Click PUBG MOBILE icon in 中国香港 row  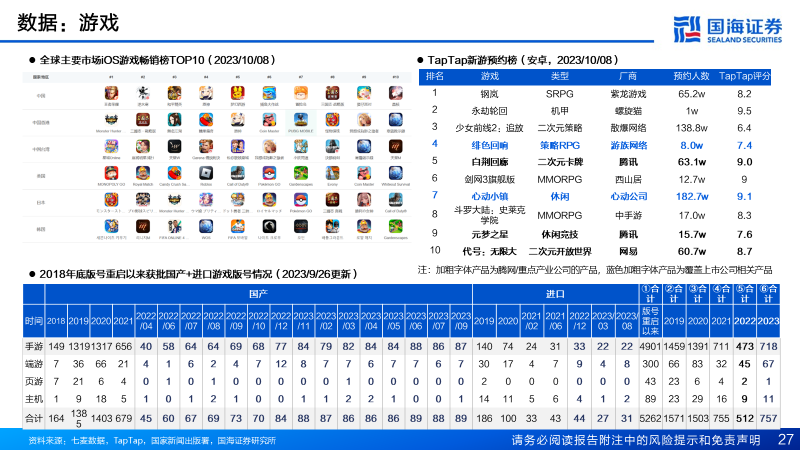[301, 120]
